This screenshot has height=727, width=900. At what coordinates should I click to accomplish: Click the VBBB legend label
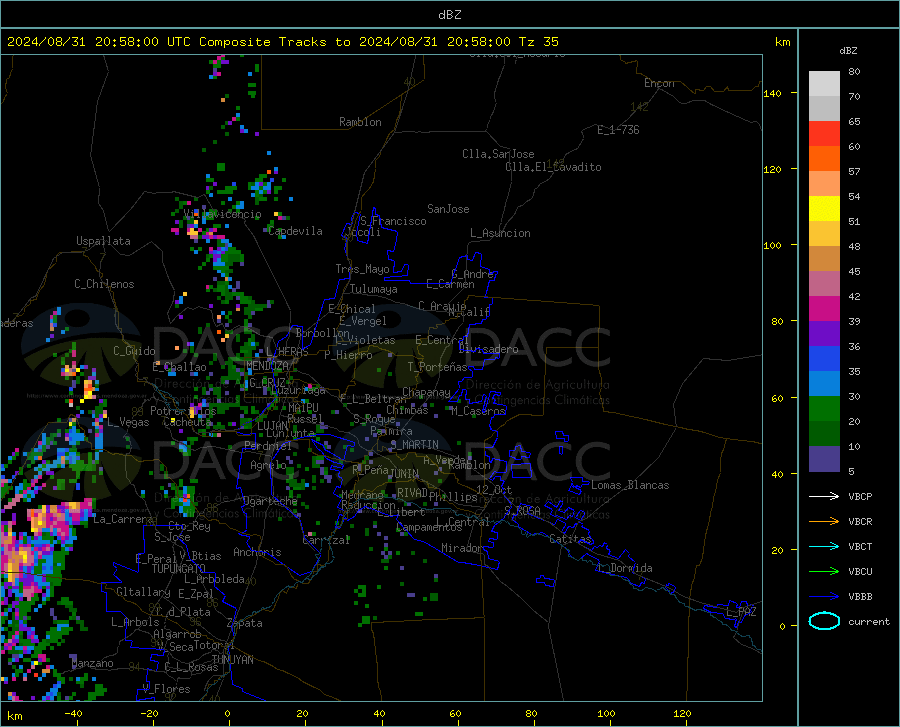click(860, 596)
